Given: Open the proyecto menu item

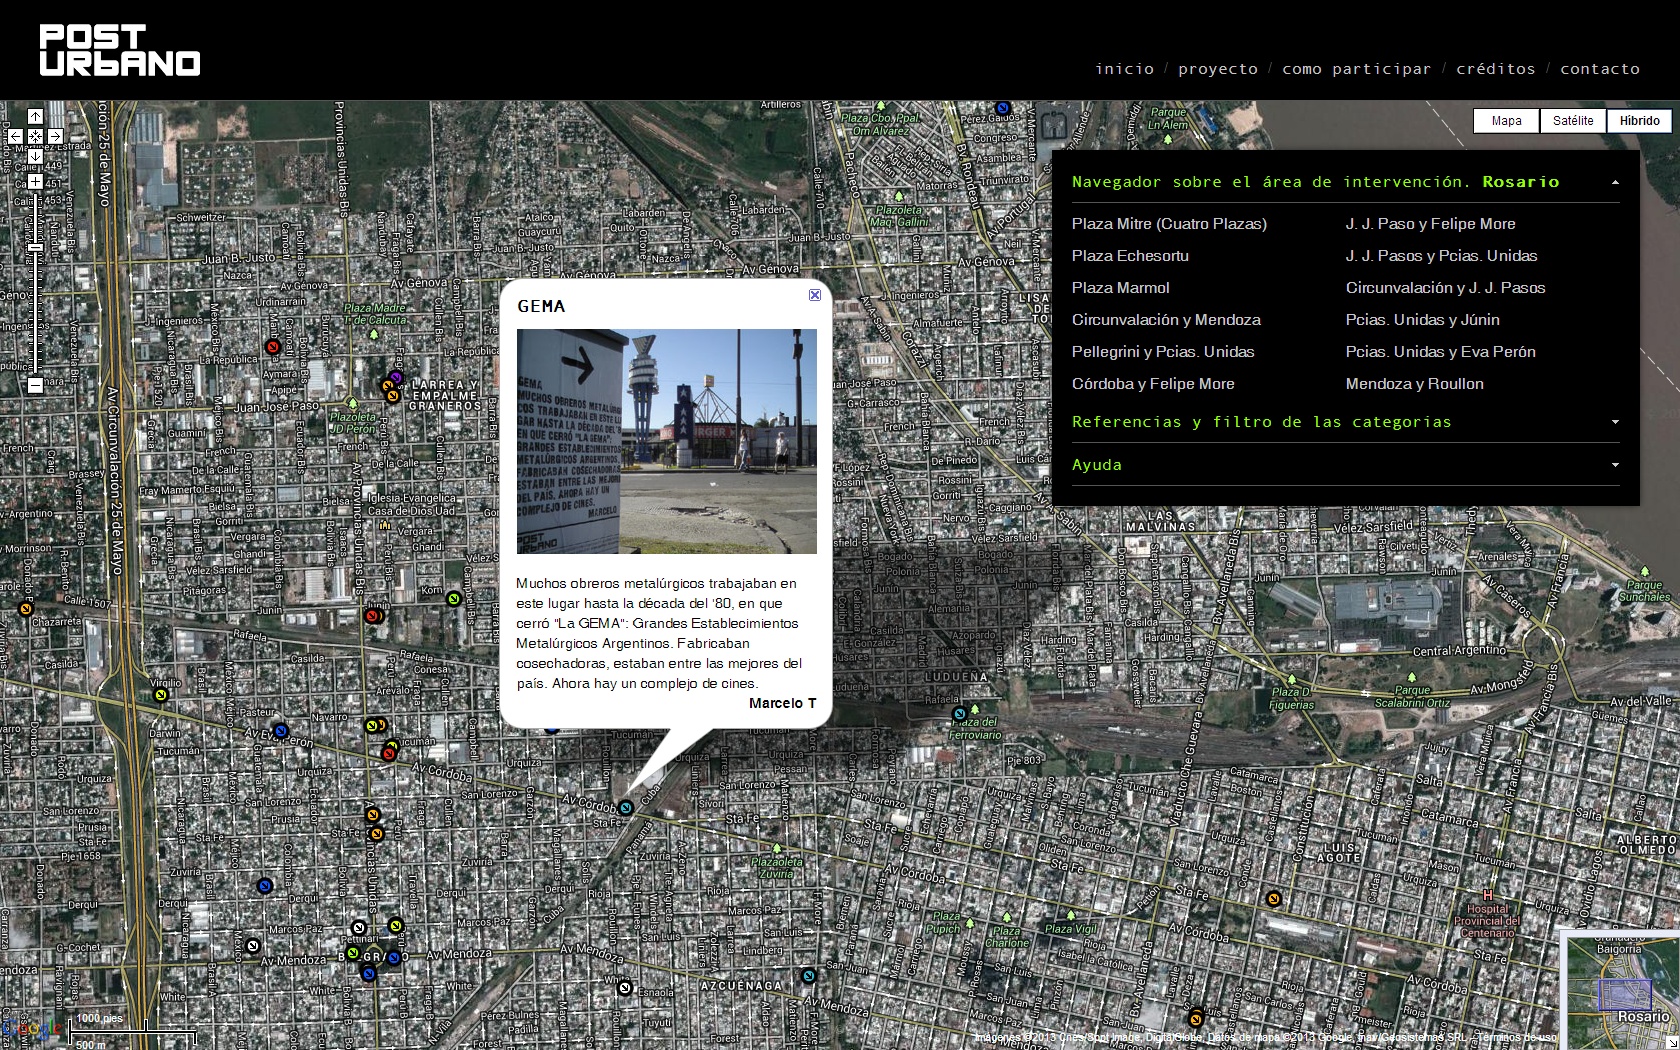Looking at the screenshot, I should tap(1217, 69).
